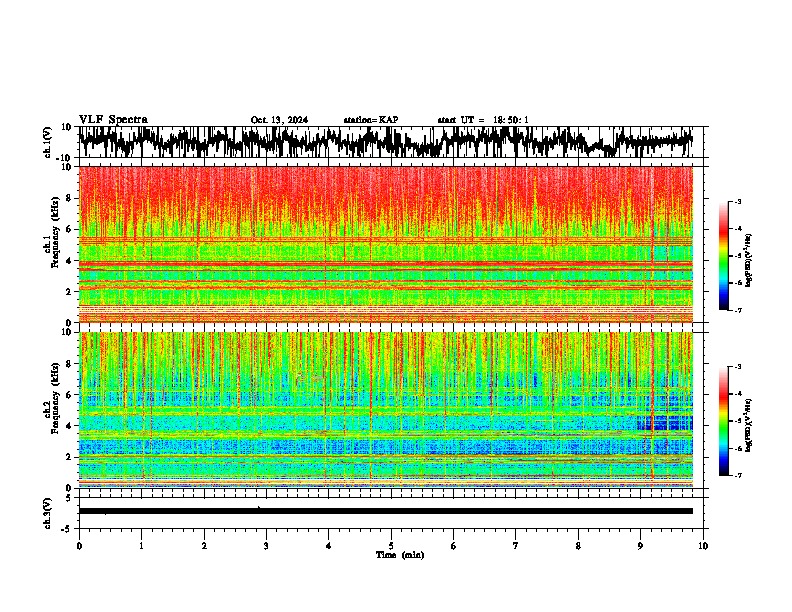Click the "station=KAP" label
This screenshot has width=792, height=612.
[x=371, y=120]
